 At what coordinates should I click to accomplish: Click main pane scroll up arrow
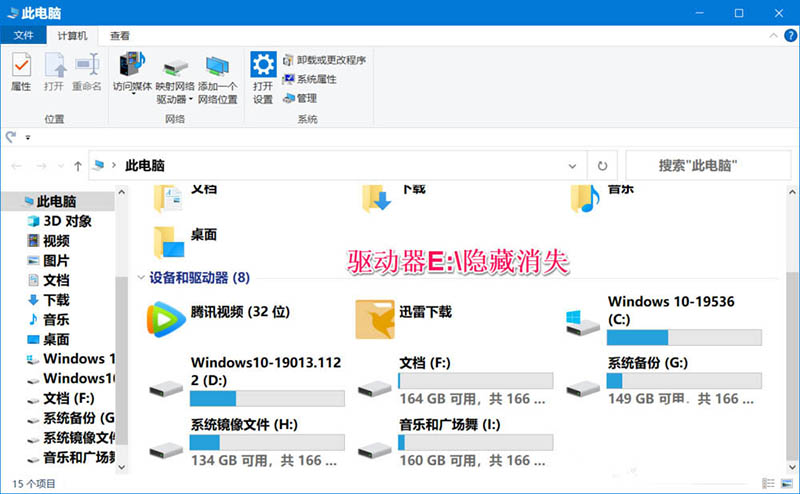click(792, 192)
